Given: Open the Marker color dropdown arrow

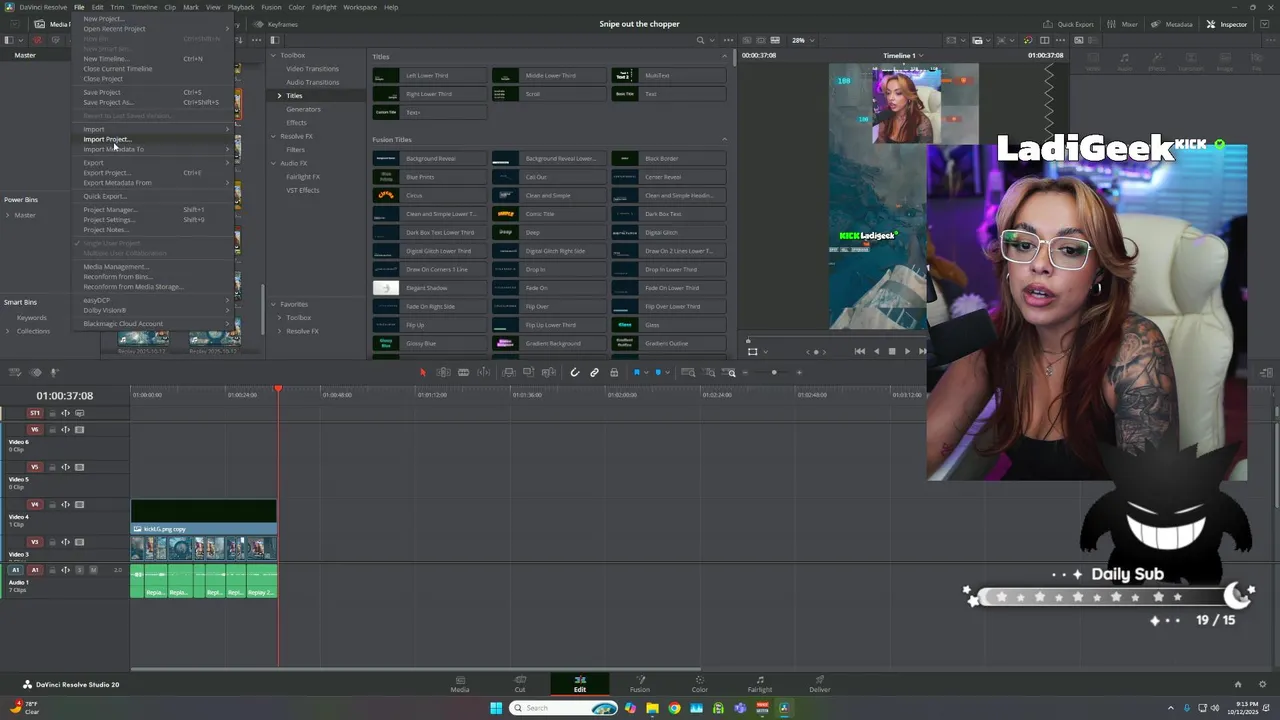Looking at the screenshot, I should click(667, 373).
